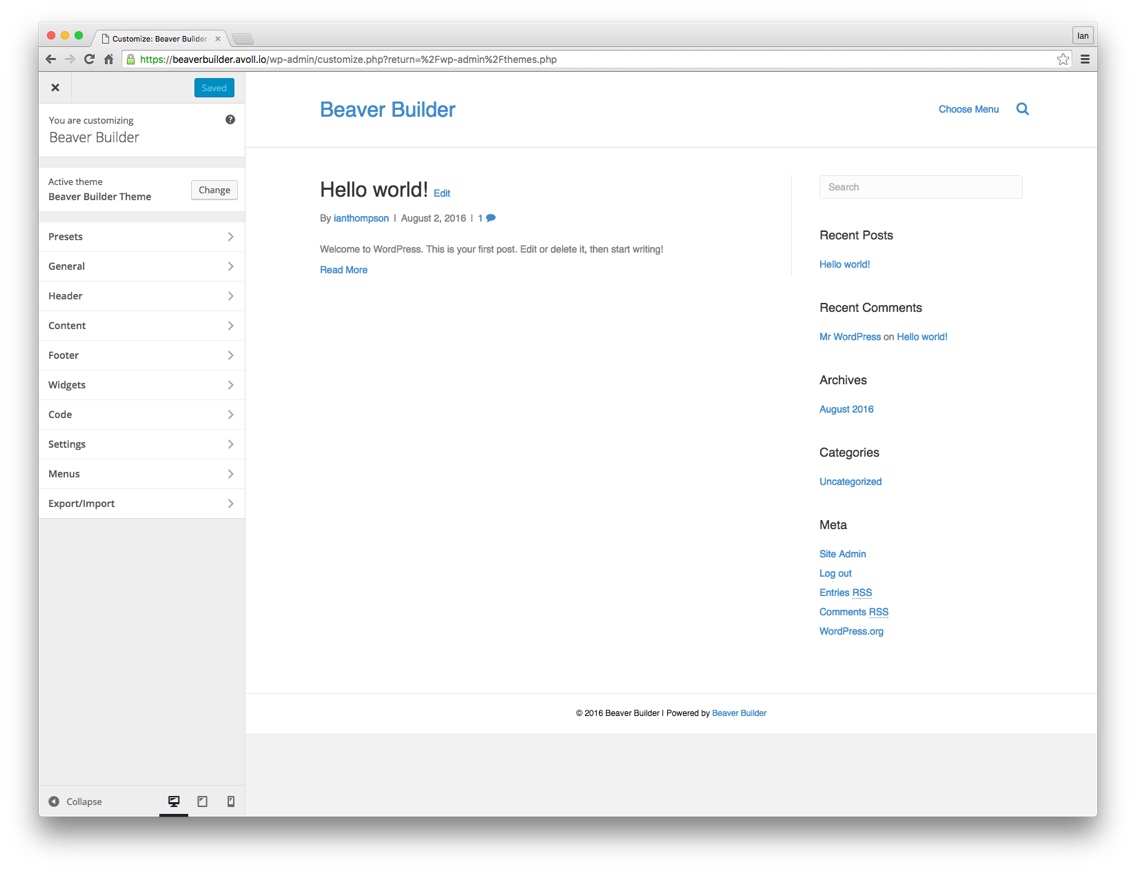1136x871 pixels.
Task: Click the Ian profile button
Action: point(1082,36)
